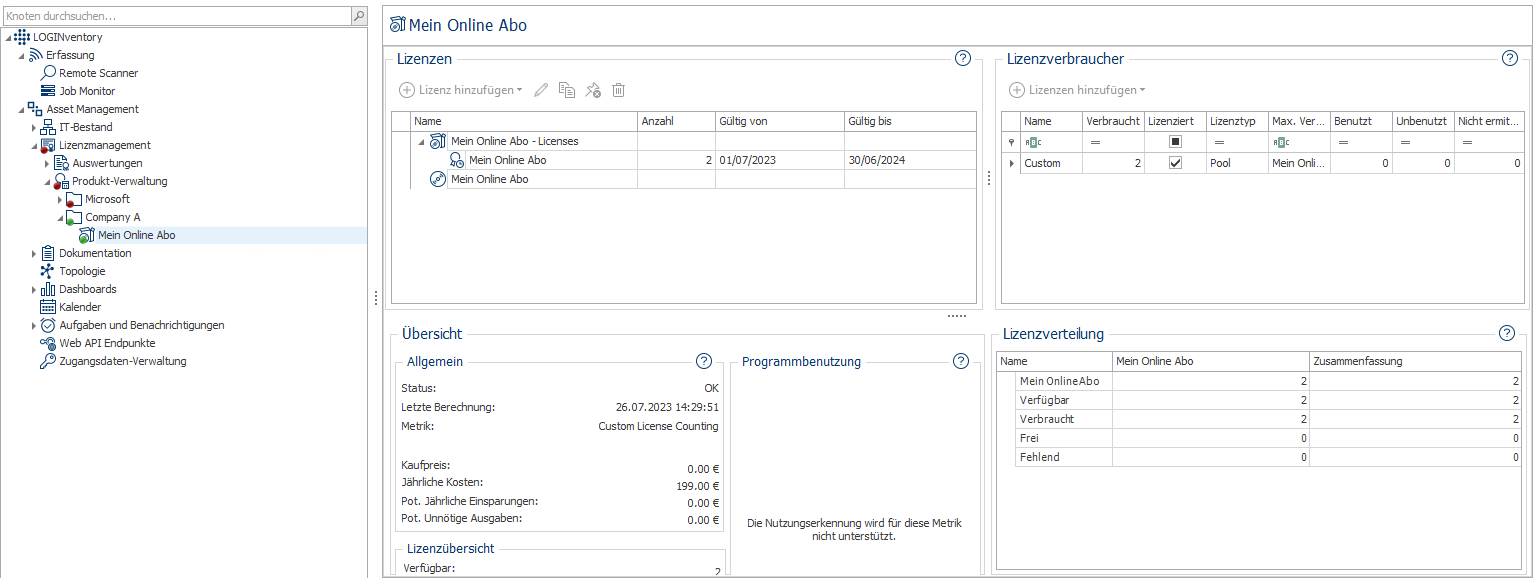Click the Microsoft folder icon

click(74, 199)
